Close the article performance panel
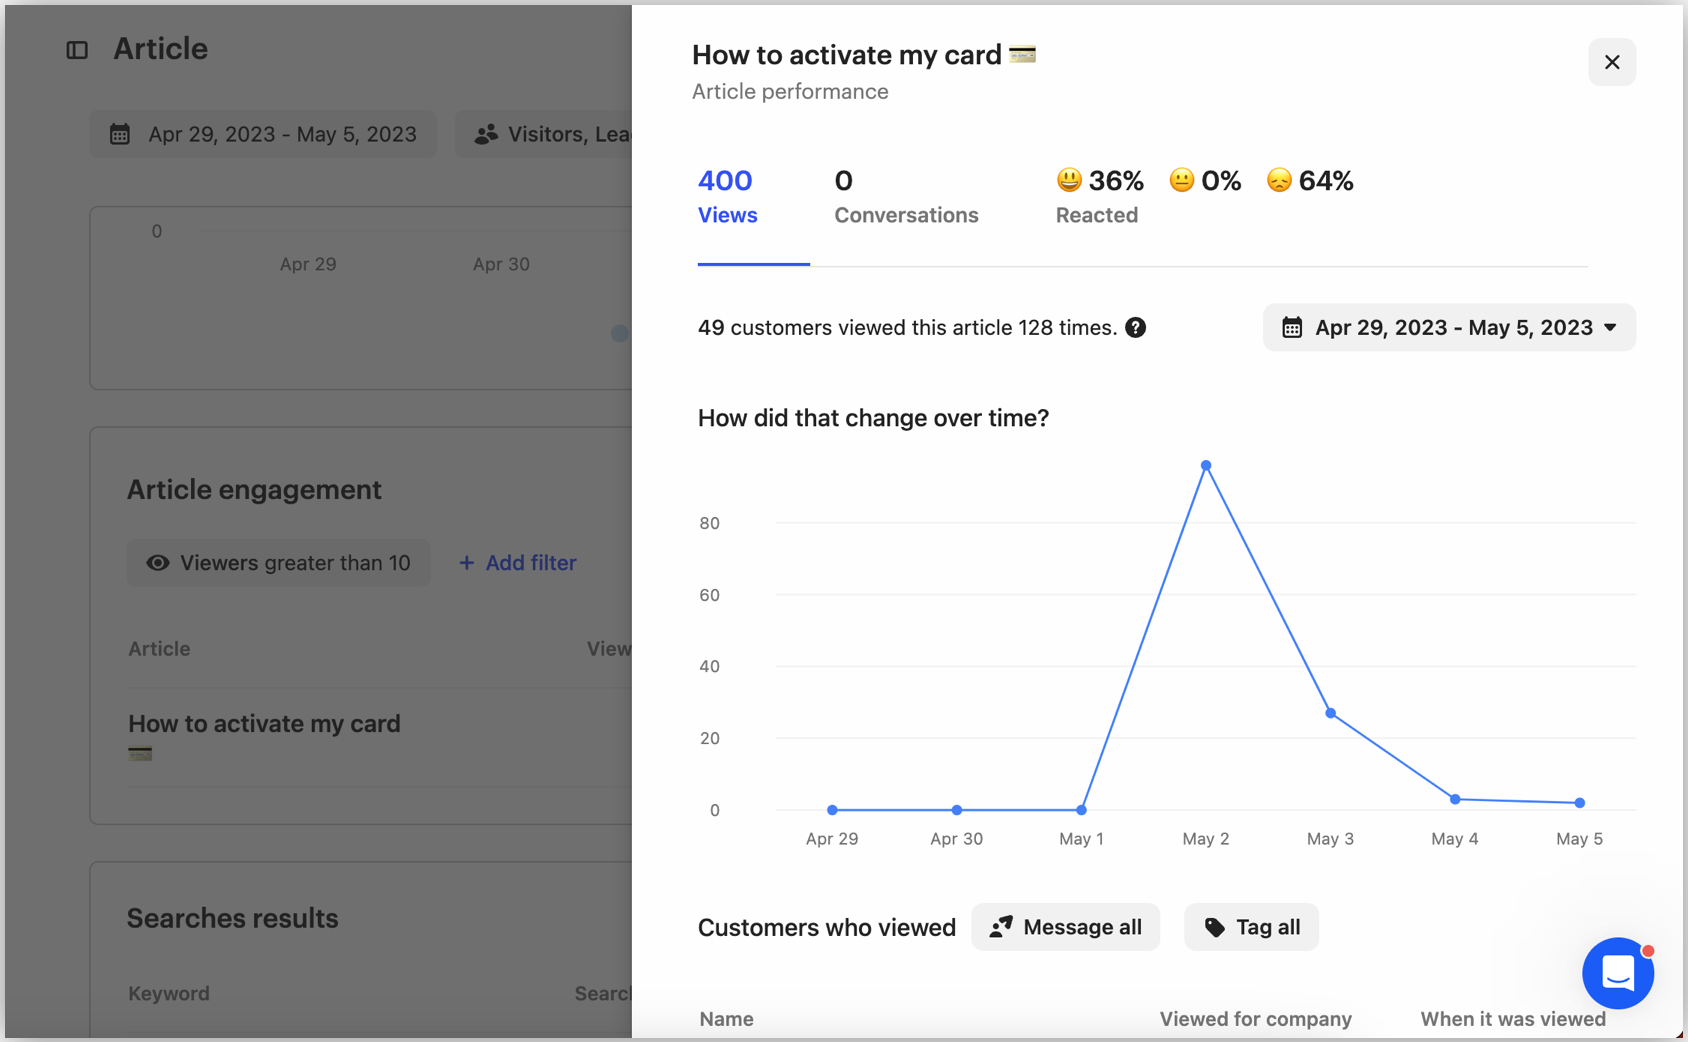Viewport: 1688px width, 1042px height. (x=1611, y=62)
